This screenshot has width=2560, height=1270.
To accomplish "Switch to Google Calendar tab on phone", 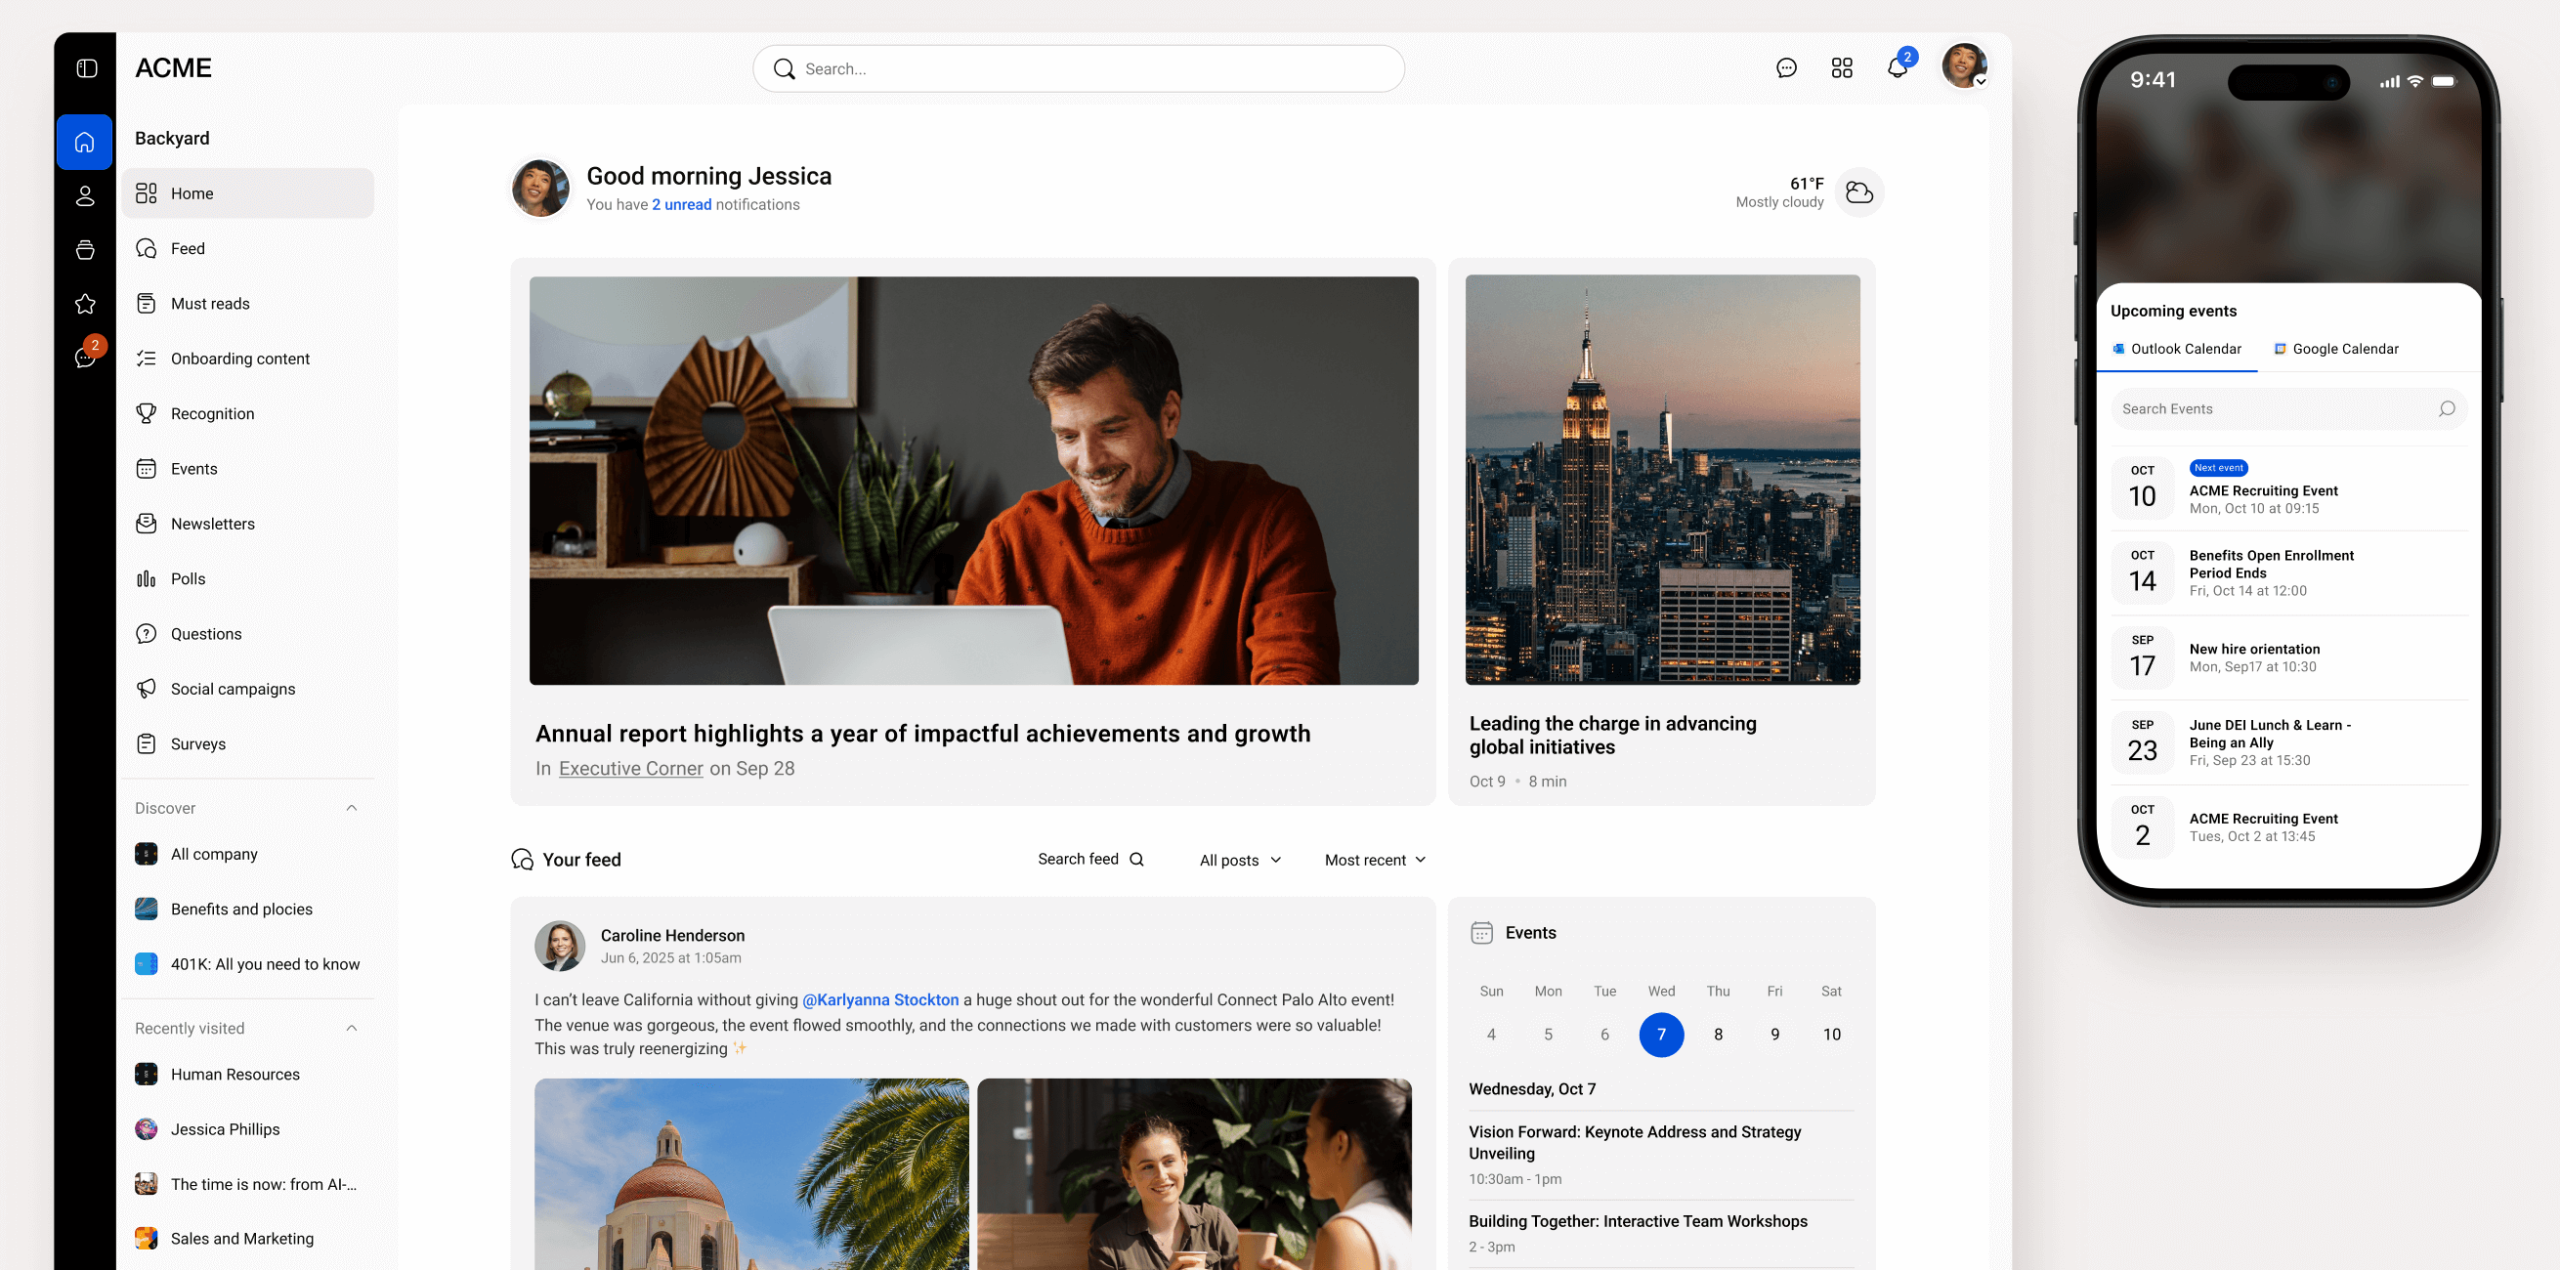I will [2336, 349].
